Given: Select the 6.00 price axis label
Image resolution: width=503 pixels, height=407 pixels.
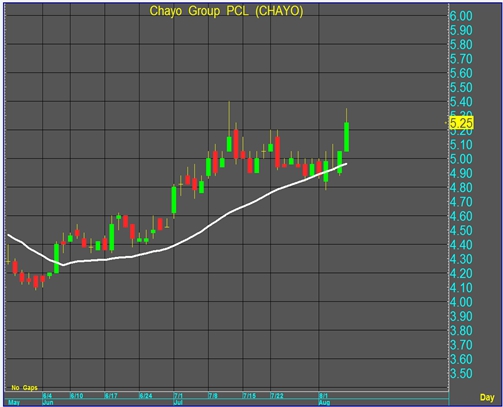Looking at the screenshot, I should tap(461, 16).
